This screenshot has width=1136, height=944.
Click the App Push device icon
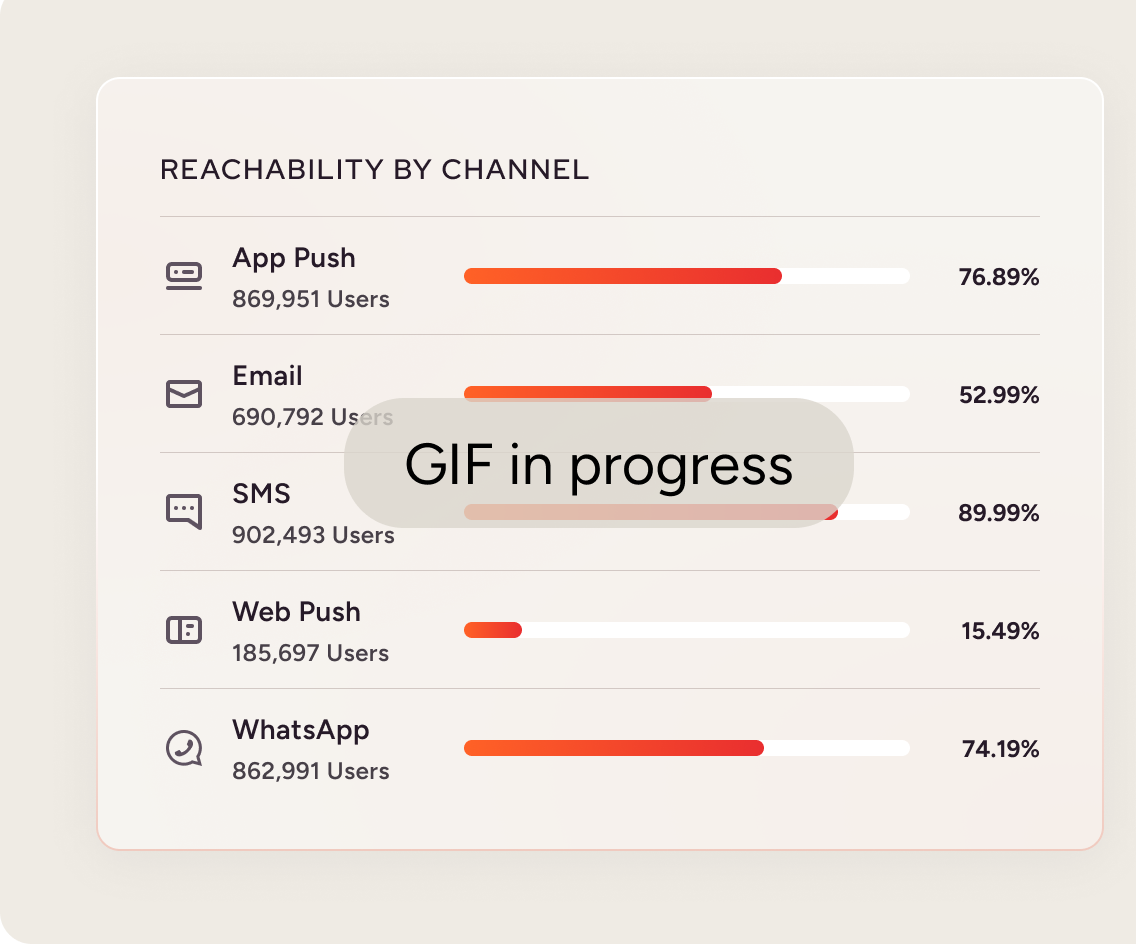tap(184, 276)
